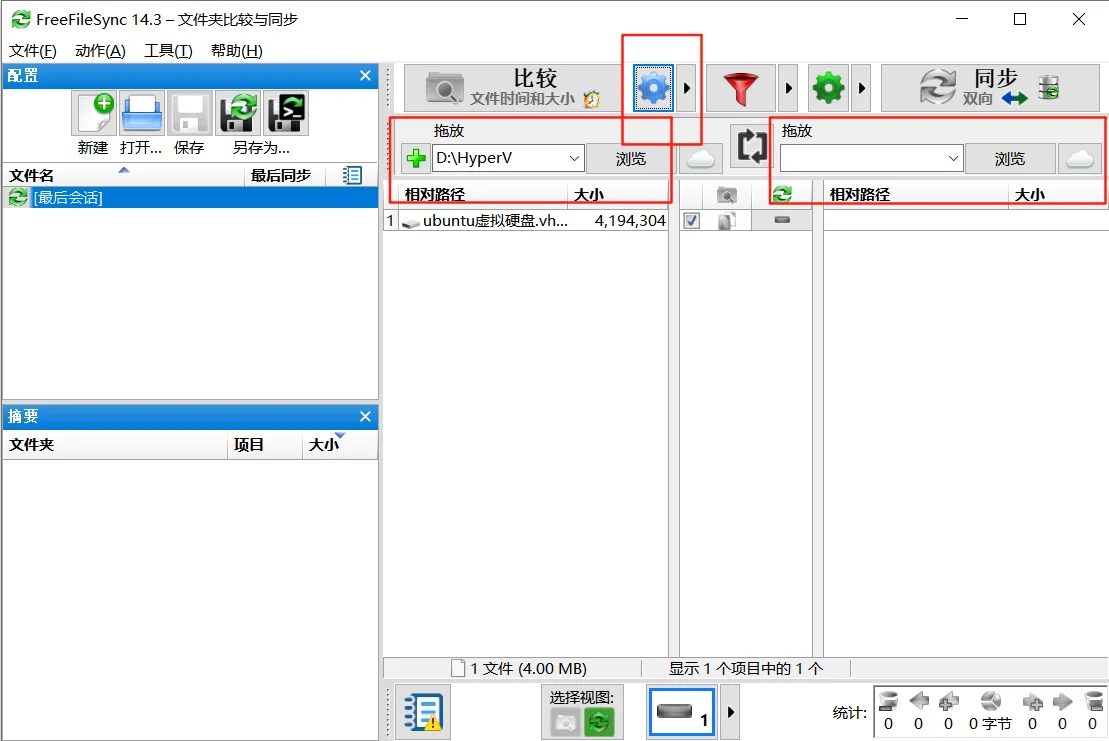Start the 比较 compare button
1109x741 pixels.
click(514, 88)
